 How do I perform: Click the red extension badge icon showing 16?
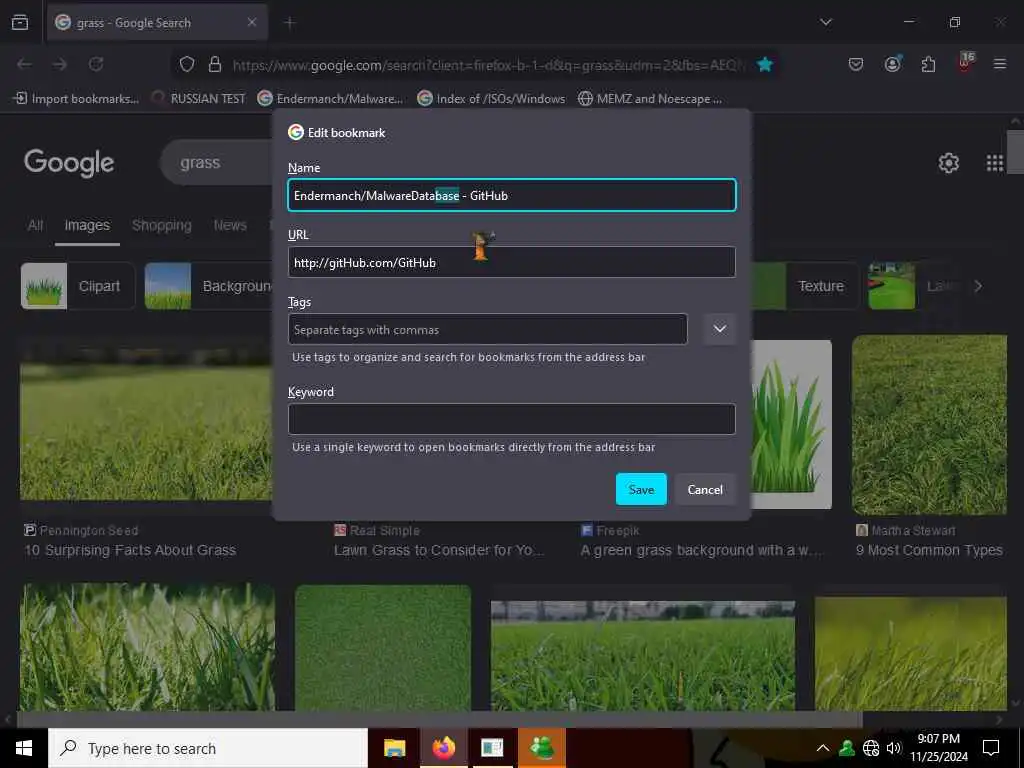965,63
